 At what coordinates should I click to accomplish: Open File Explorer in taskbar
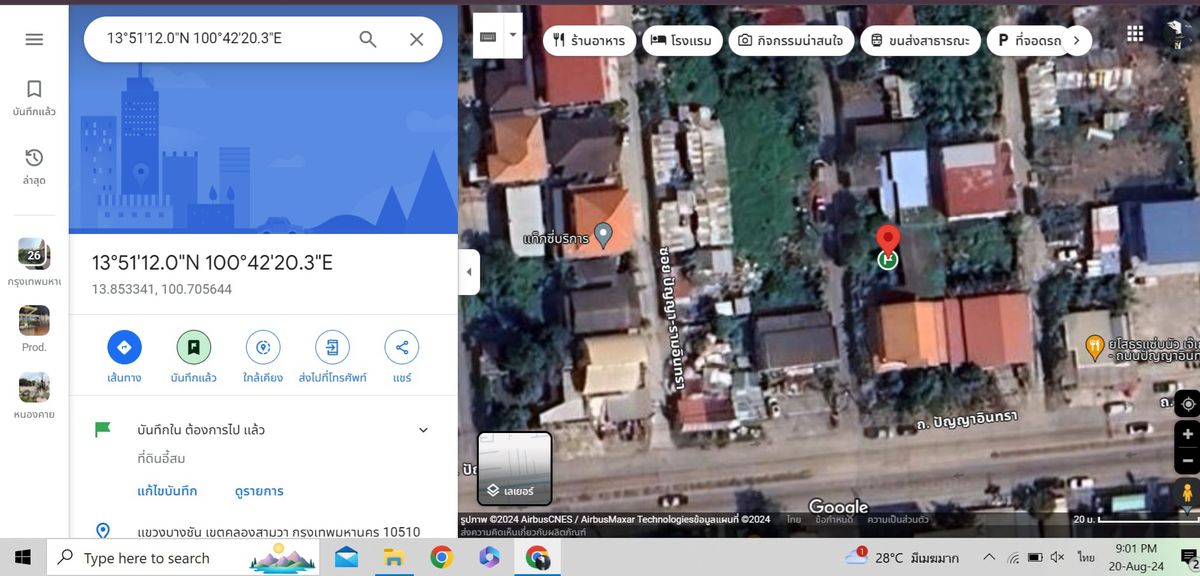point(394,557)
